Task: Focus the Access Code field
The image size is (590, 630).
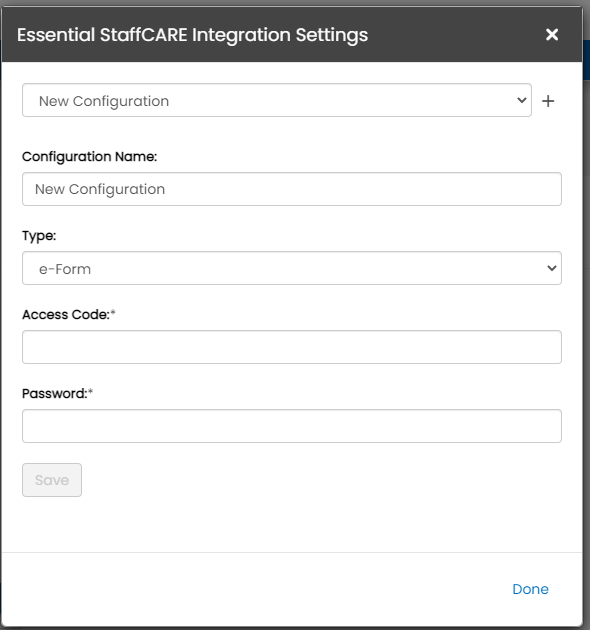Action: [x=292, y=347]
